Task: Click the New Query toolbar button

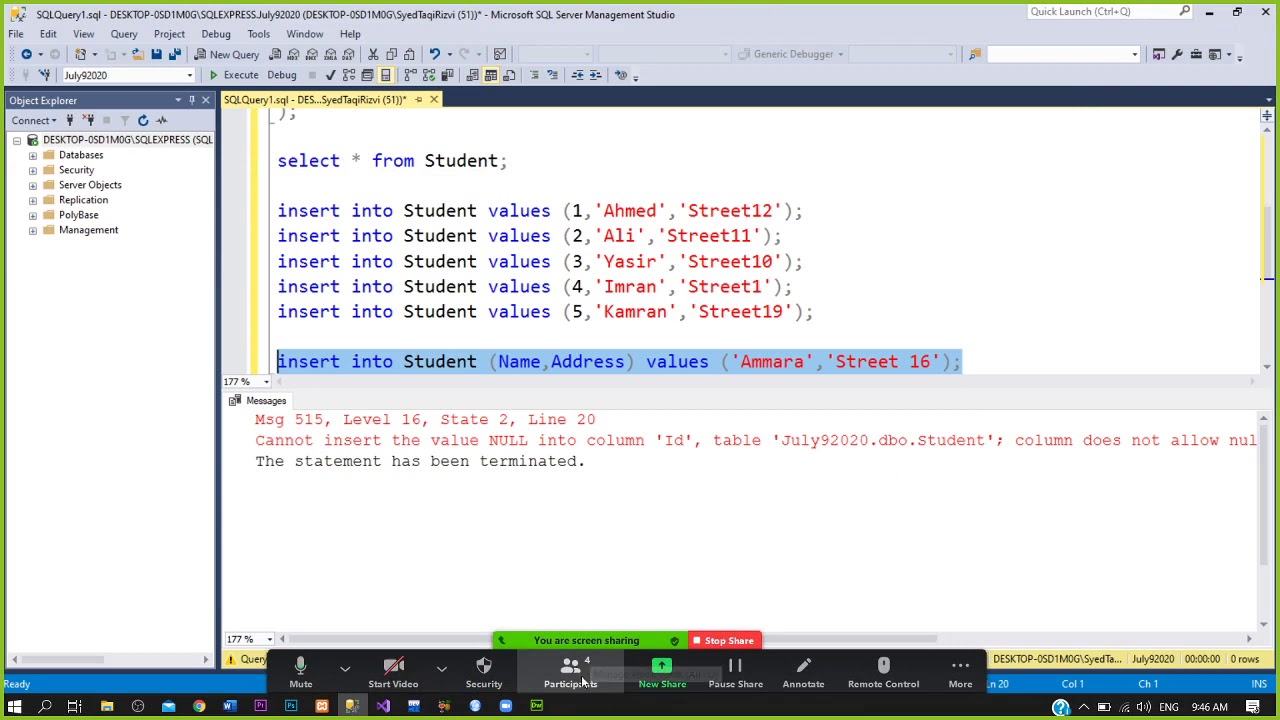Action: (x=227, y=54)
